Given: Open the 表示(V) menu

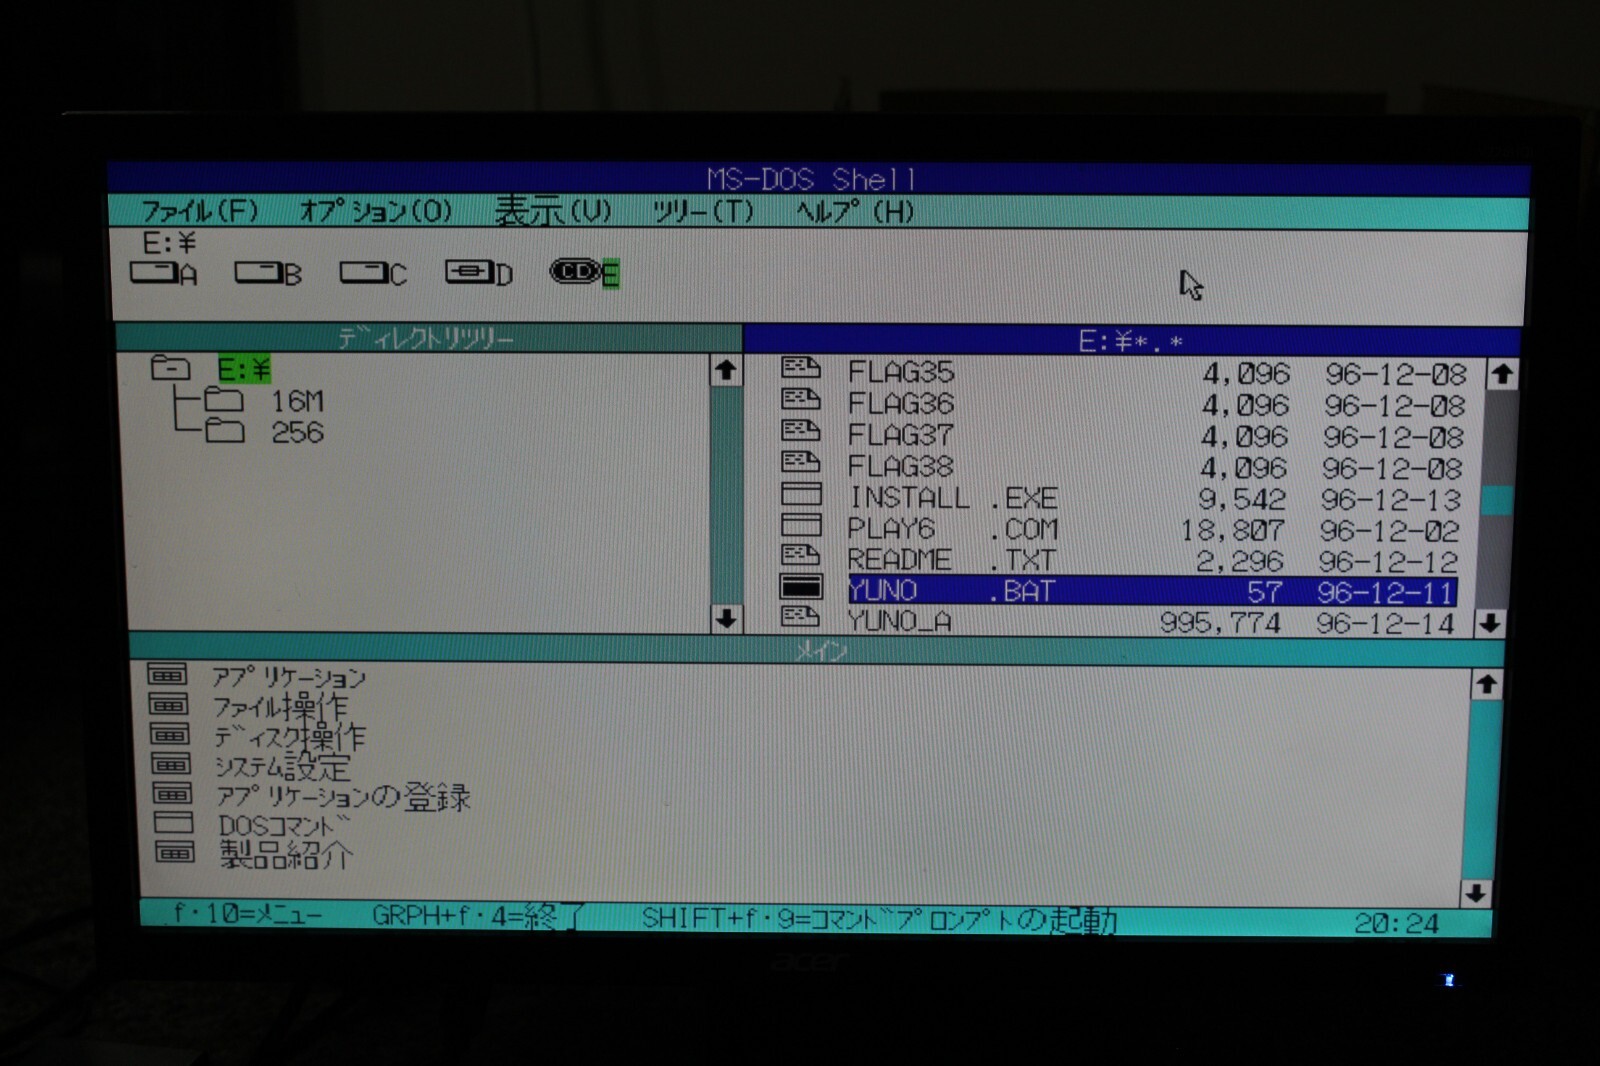Looking at the screenshot, I should 553,211.
